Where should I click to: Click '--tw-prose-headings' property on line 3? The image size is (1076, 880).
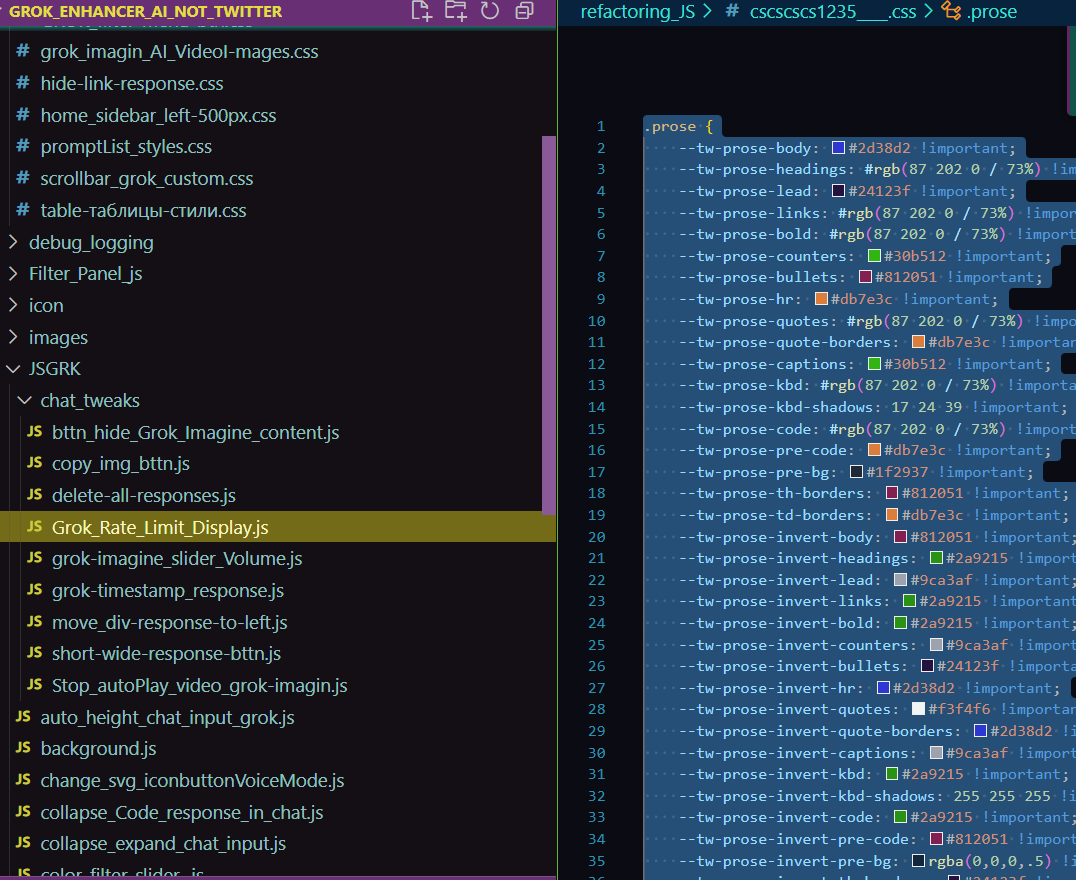click(x=762, y=169)
